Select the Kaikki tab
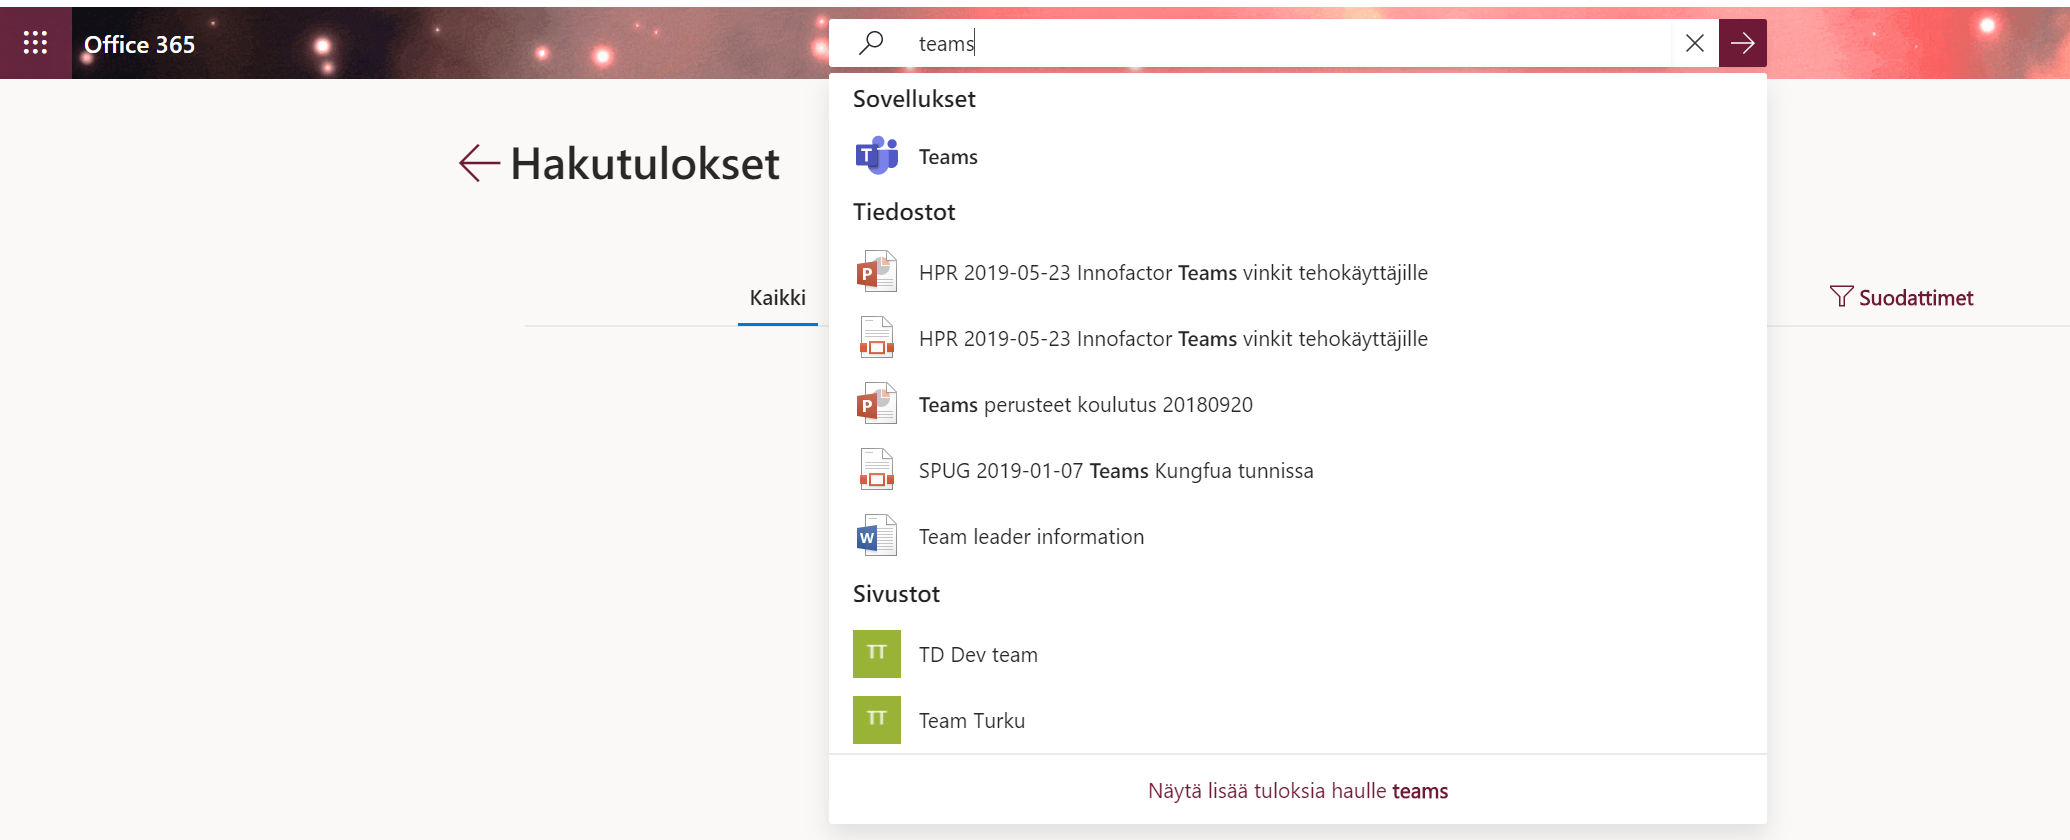Screen dimensions: 2070x840 777,298
